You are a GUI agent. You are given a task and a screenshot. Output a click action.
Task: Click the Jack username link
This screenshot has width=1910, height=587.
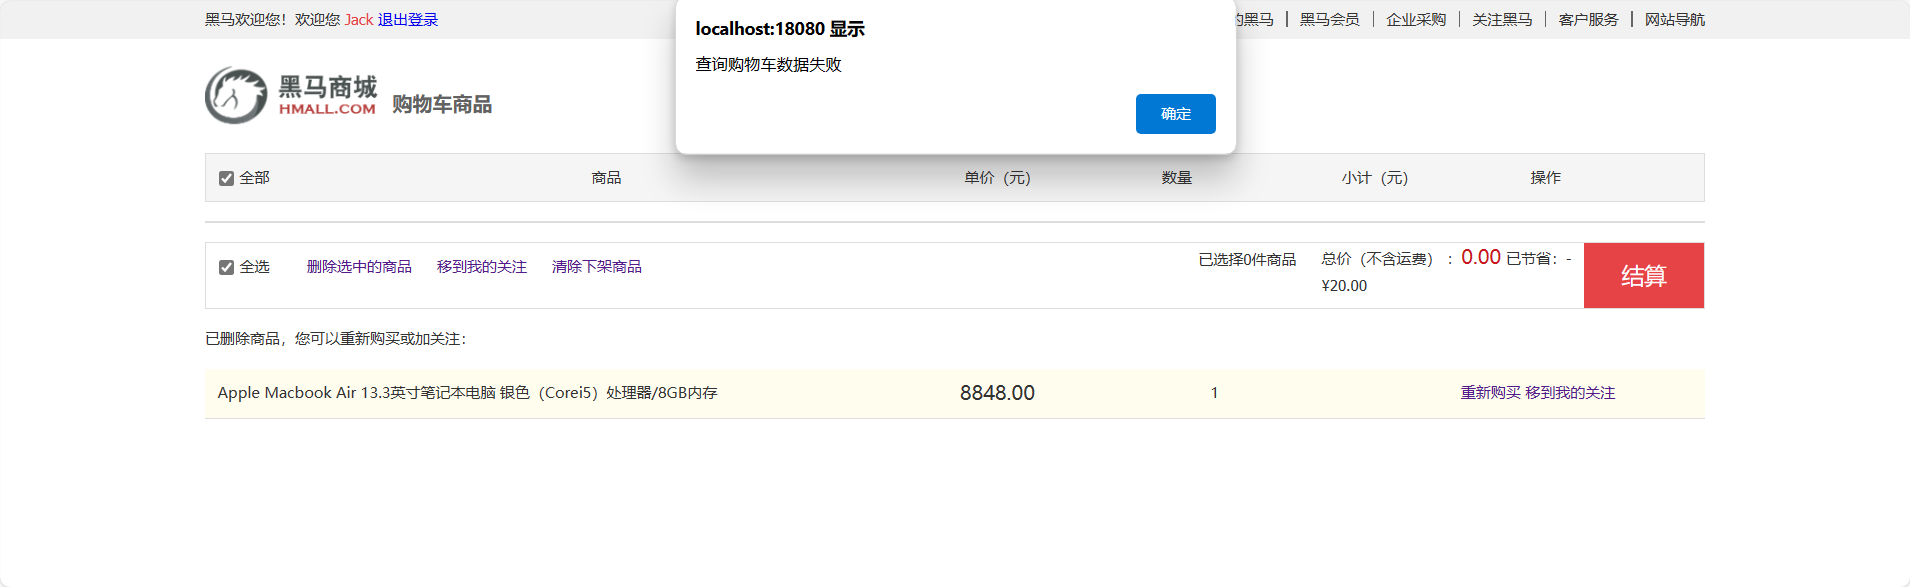click(x=359, y=20)
